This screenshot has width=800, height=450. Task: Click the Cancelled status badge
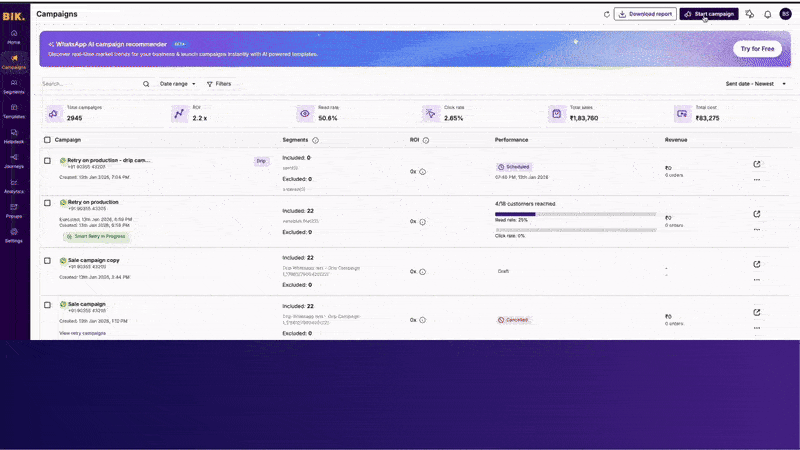click(x=513, y=320)
